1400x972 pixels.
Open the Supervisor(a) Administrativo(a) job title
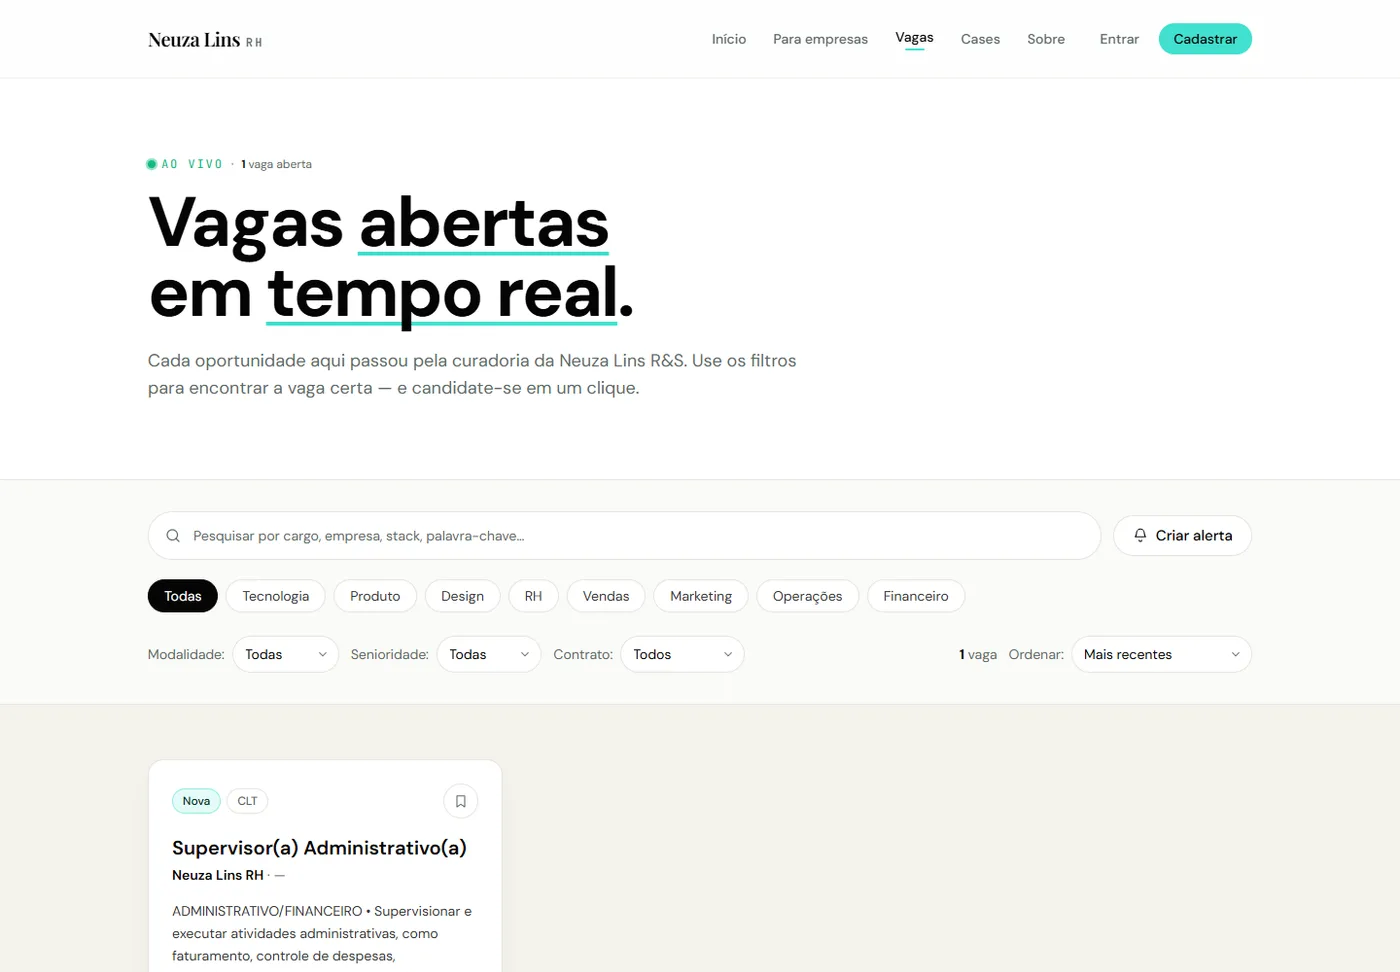[x=319, y=848]
